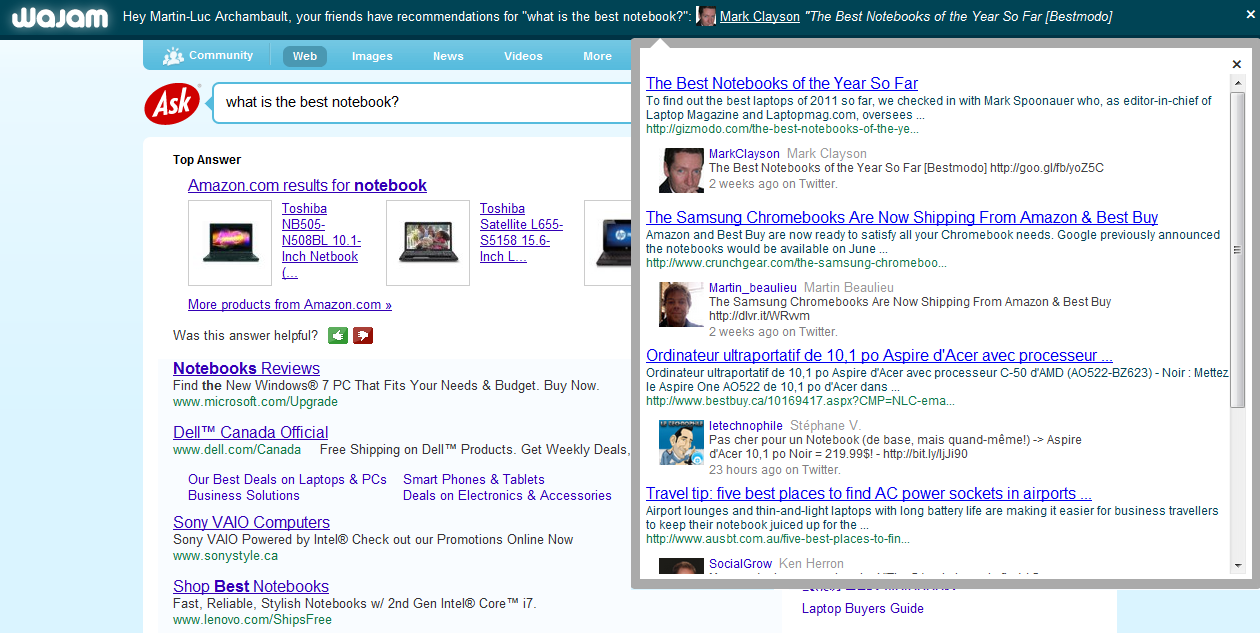
Task: Click the crunchgear.com URL in the popup
Action: pos(796,263)
